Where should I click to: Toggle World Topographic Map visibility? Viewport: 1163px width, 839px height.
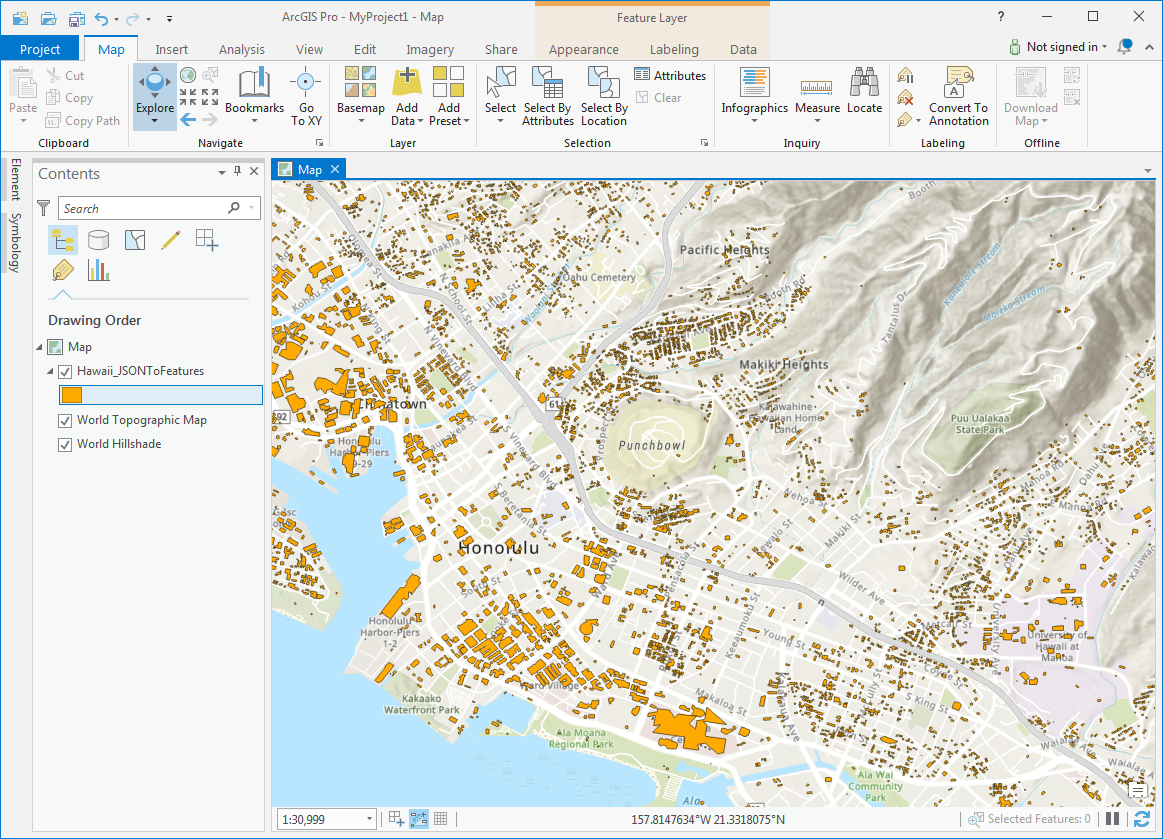pos(65,420)
